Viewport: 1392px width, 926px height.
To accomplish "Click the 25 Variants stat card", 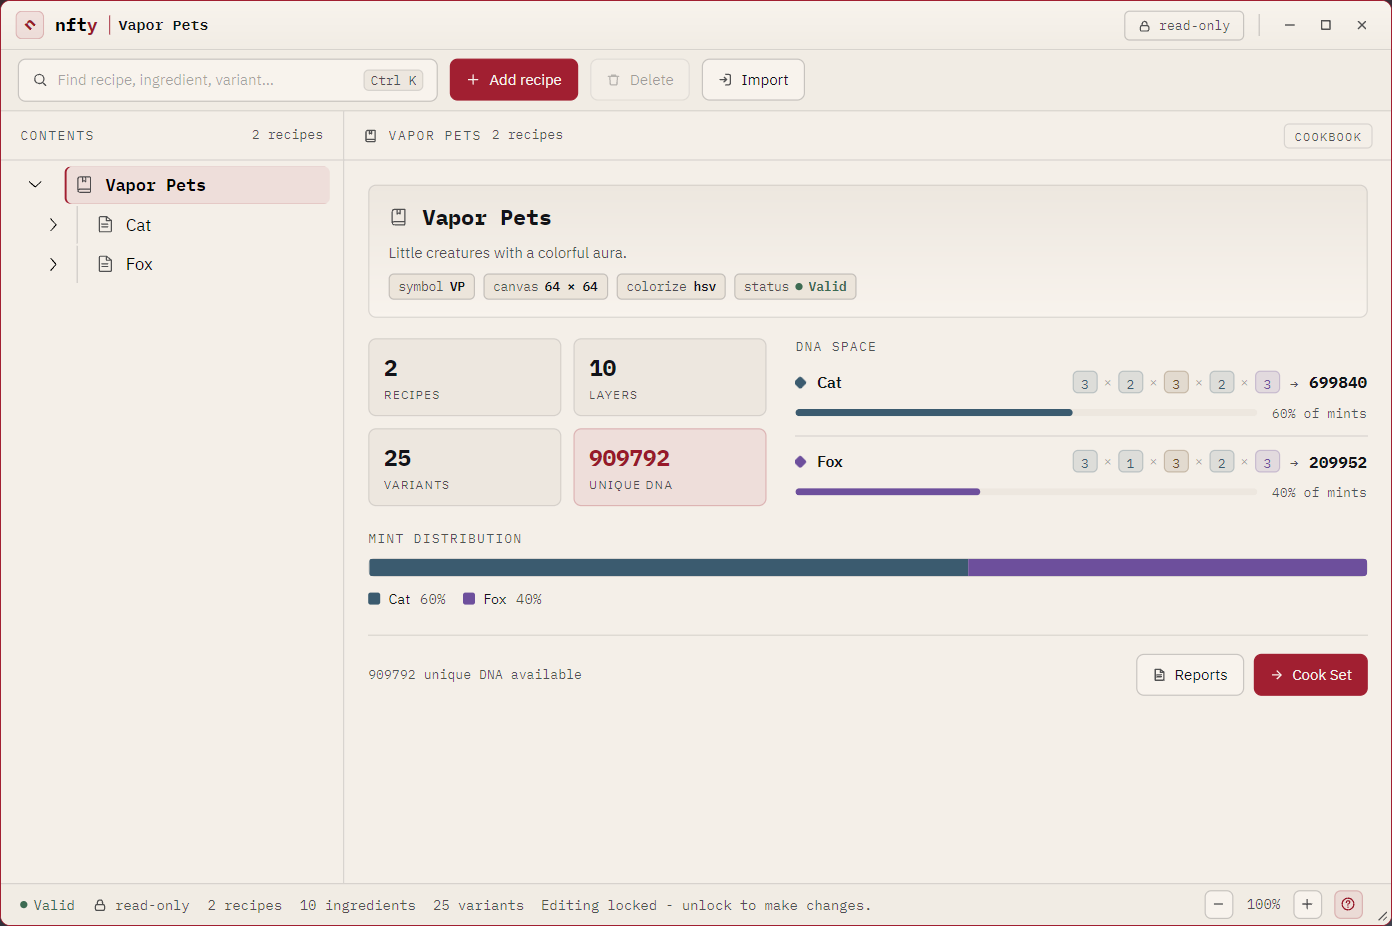I will pyautogui.click(x=465, y=467).
